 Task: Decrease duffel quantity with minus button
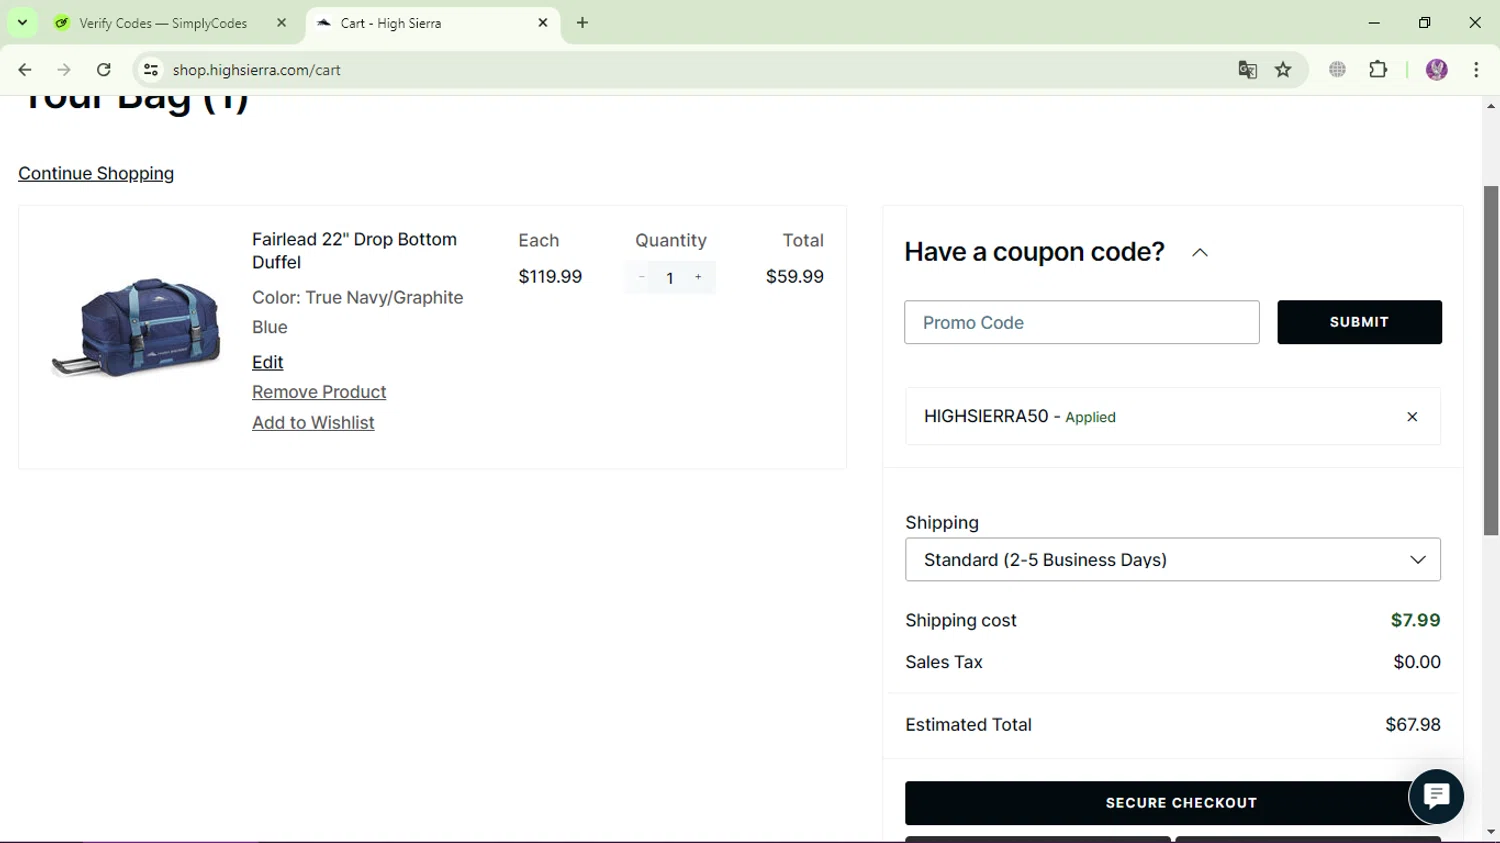(x=641, y=277)
